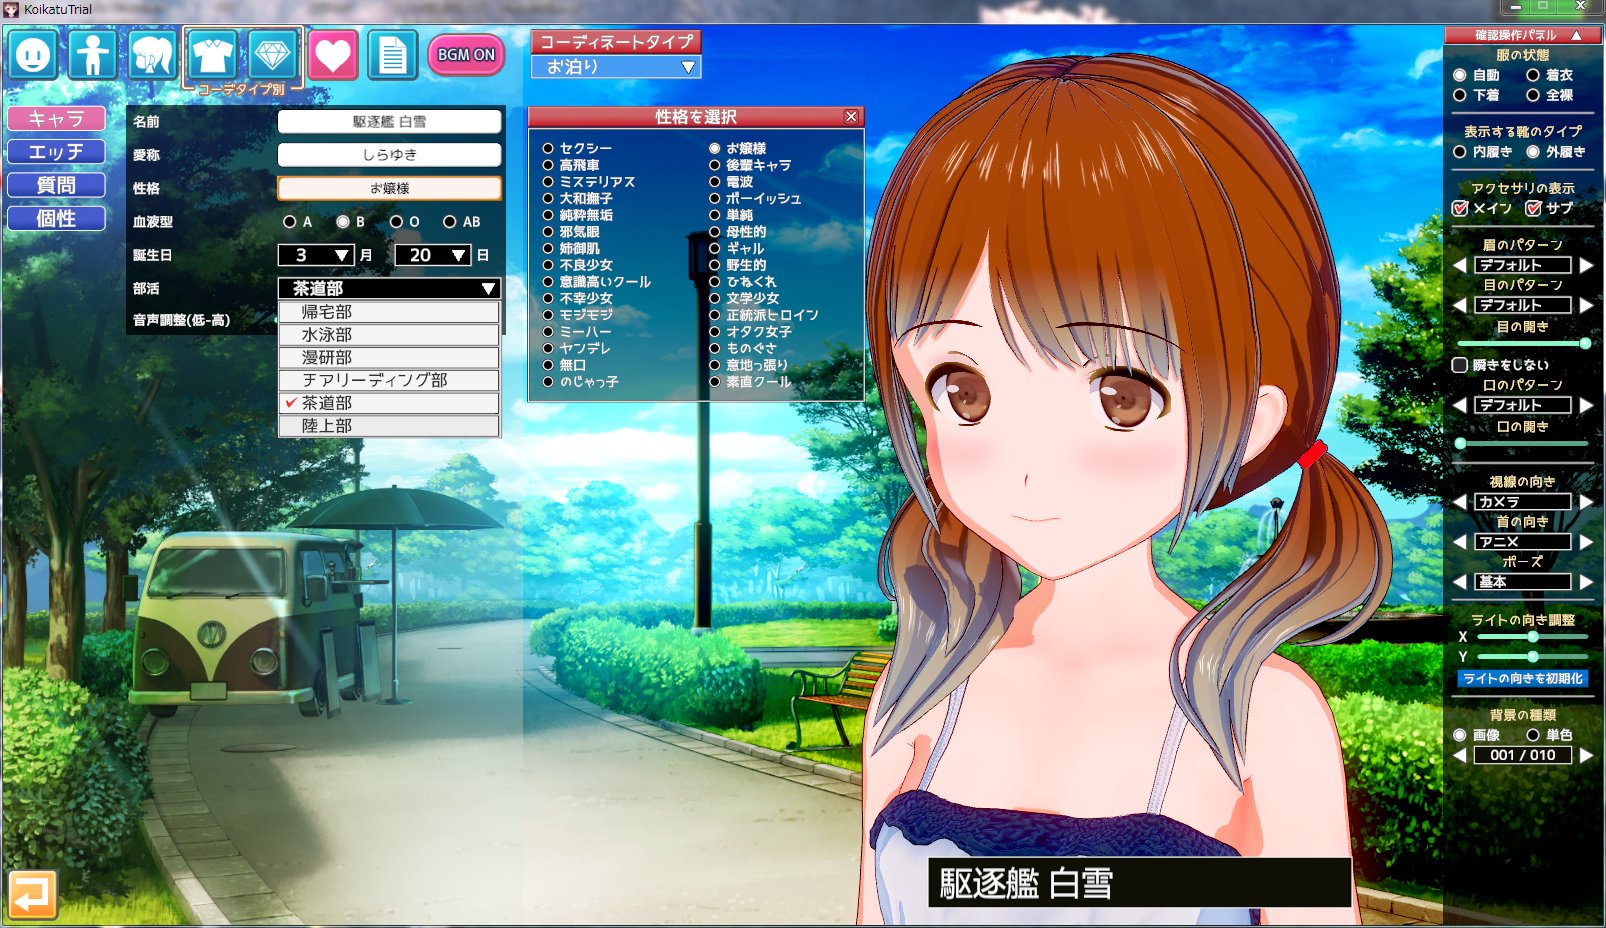Select ボーイッシュ personality option
1606x928 pixels.
point(715,198)
